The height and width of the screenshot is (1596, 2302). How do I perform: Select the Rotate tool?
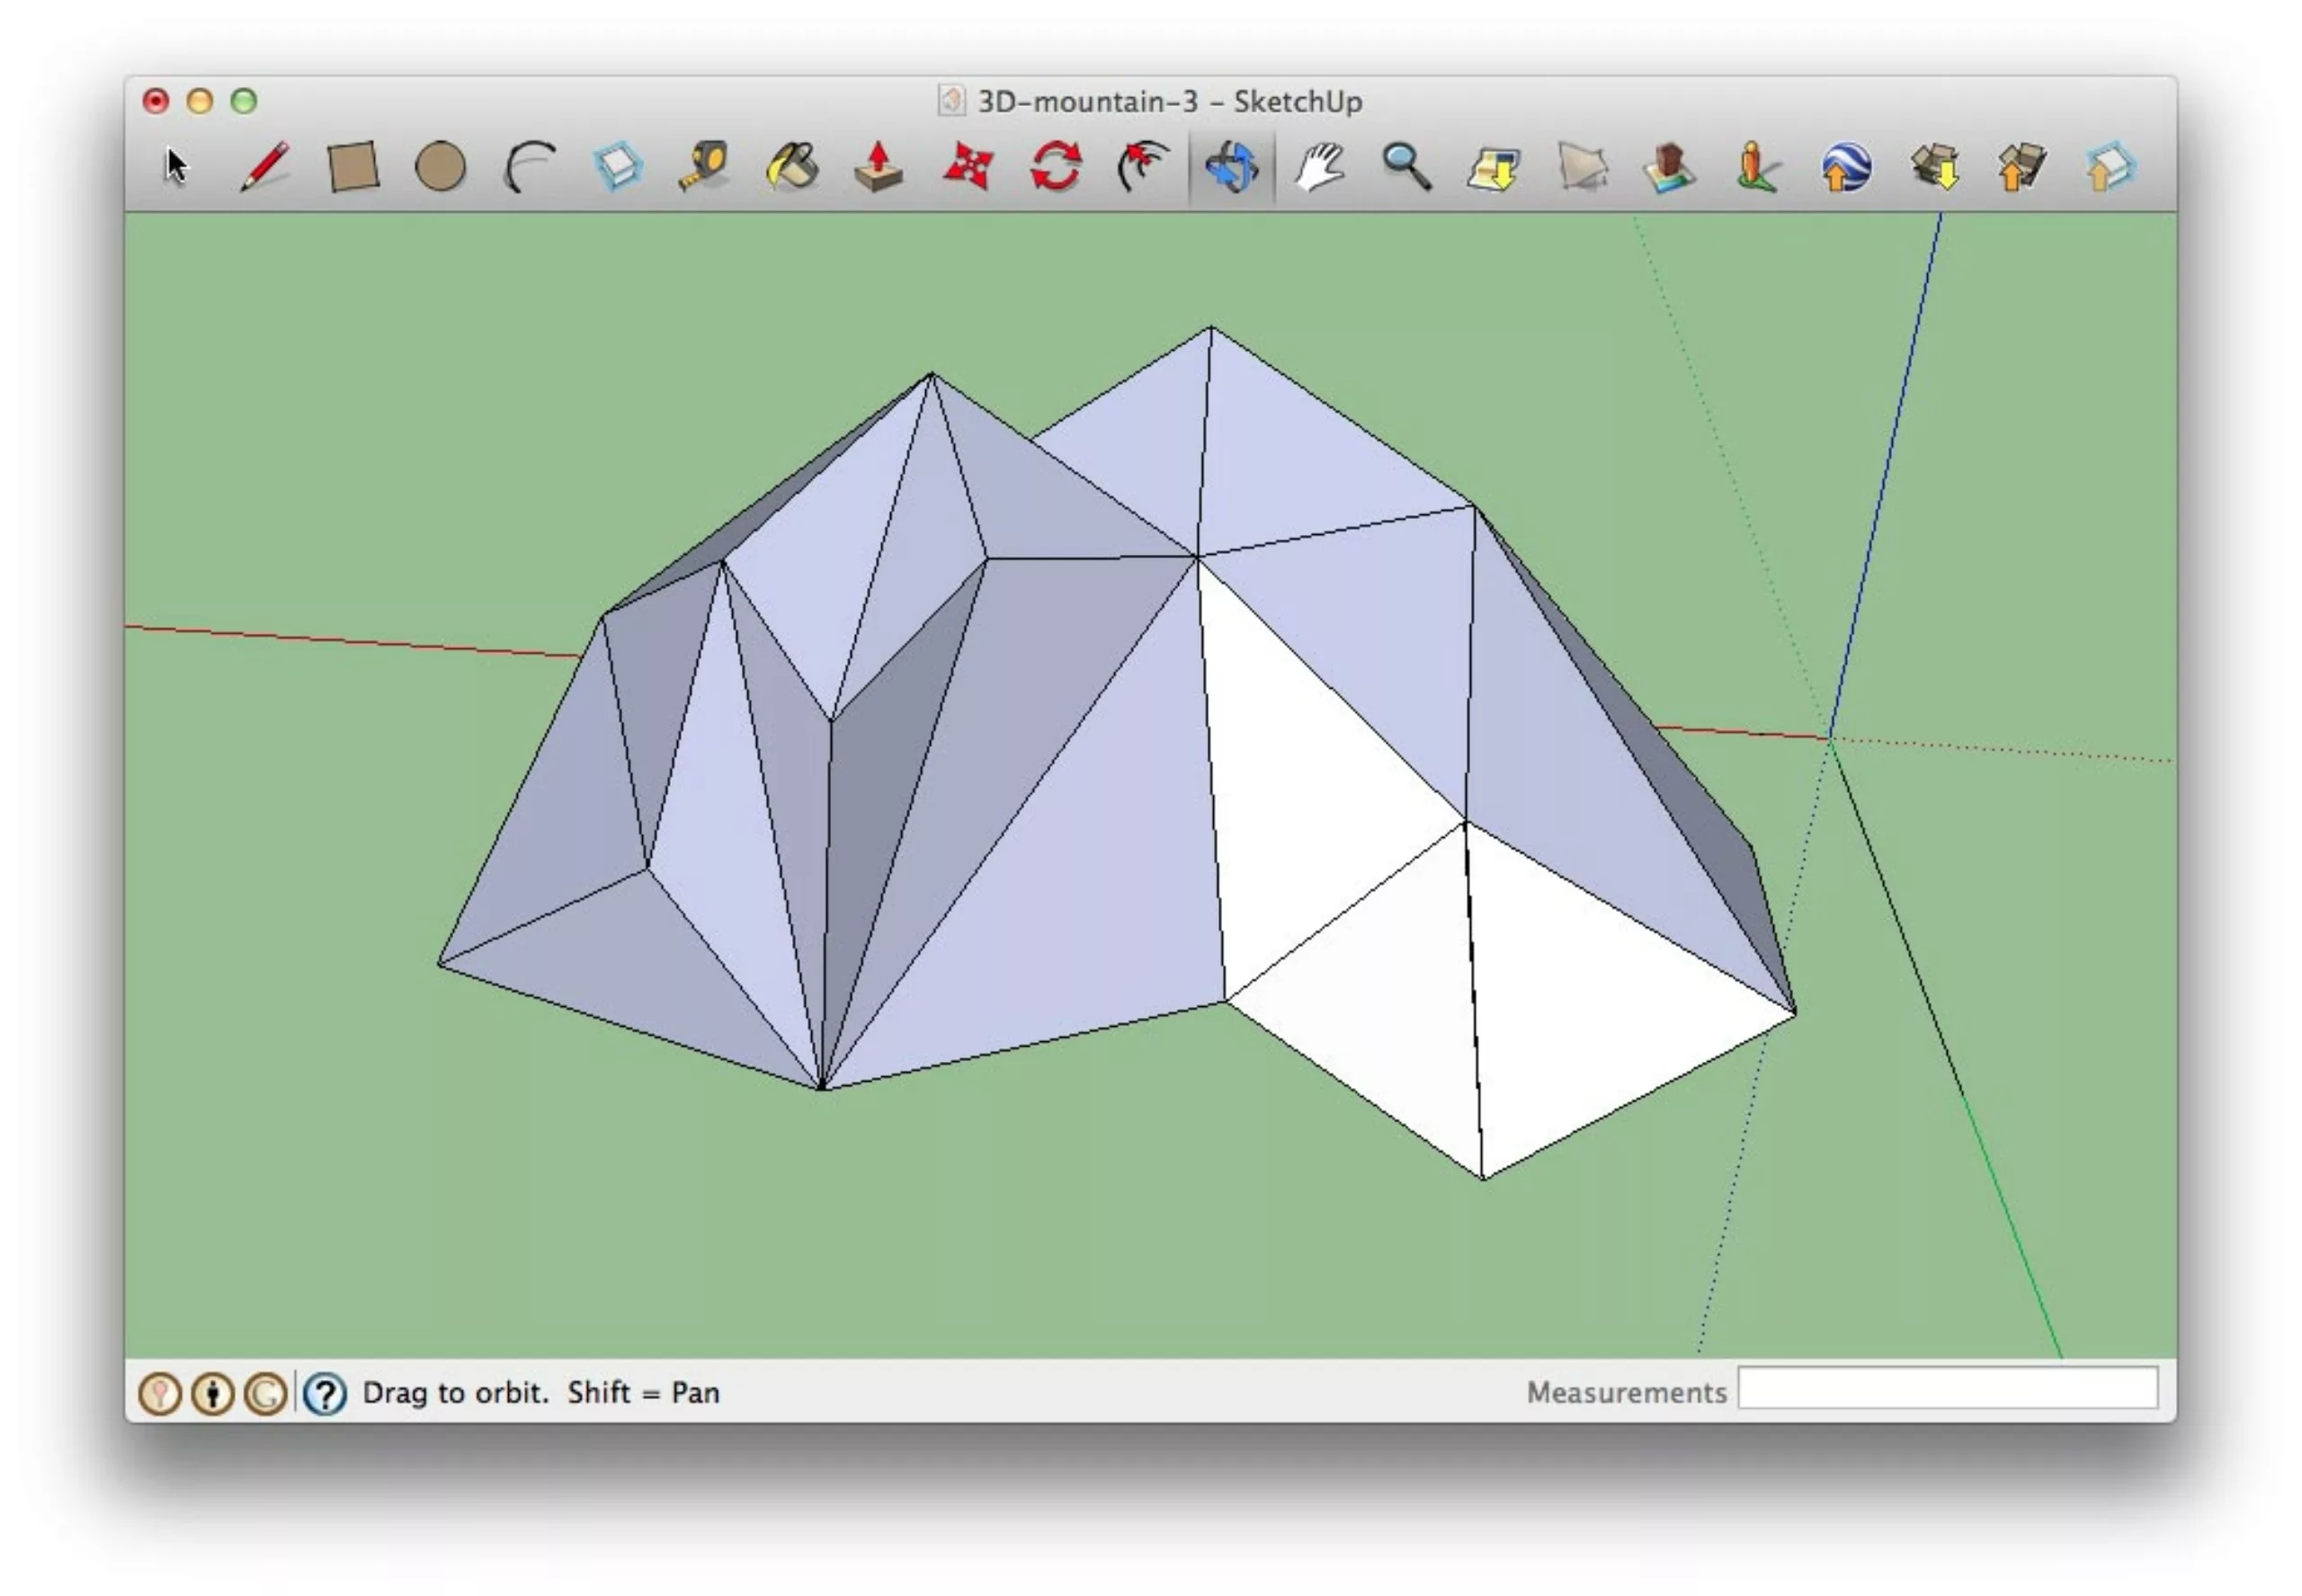click(x=1056, y=166)
